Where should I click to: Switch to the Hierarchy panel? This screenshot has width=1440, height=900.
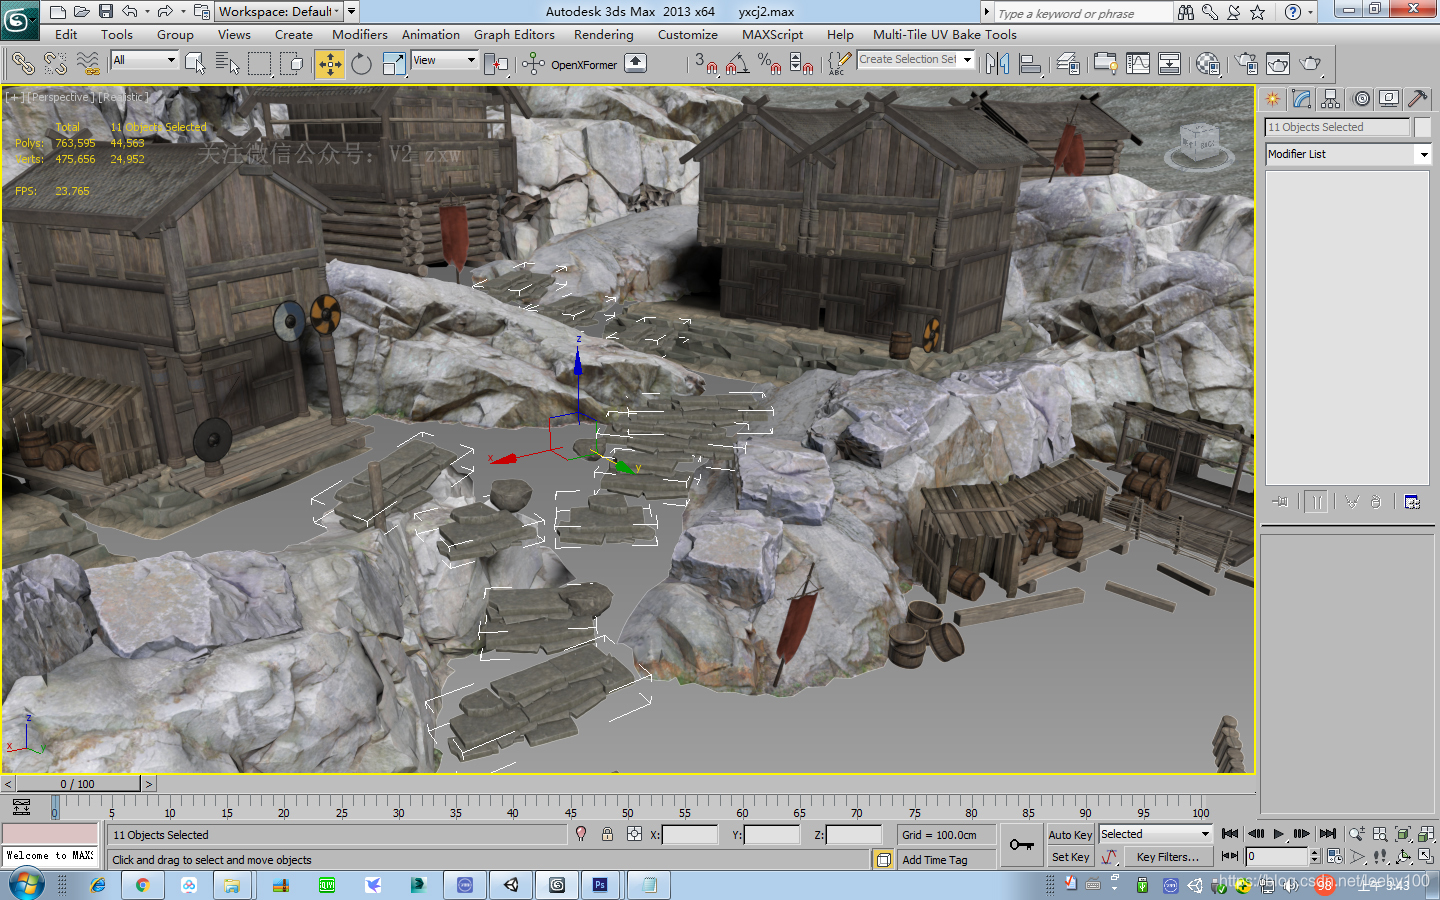tap(1330, 99)
